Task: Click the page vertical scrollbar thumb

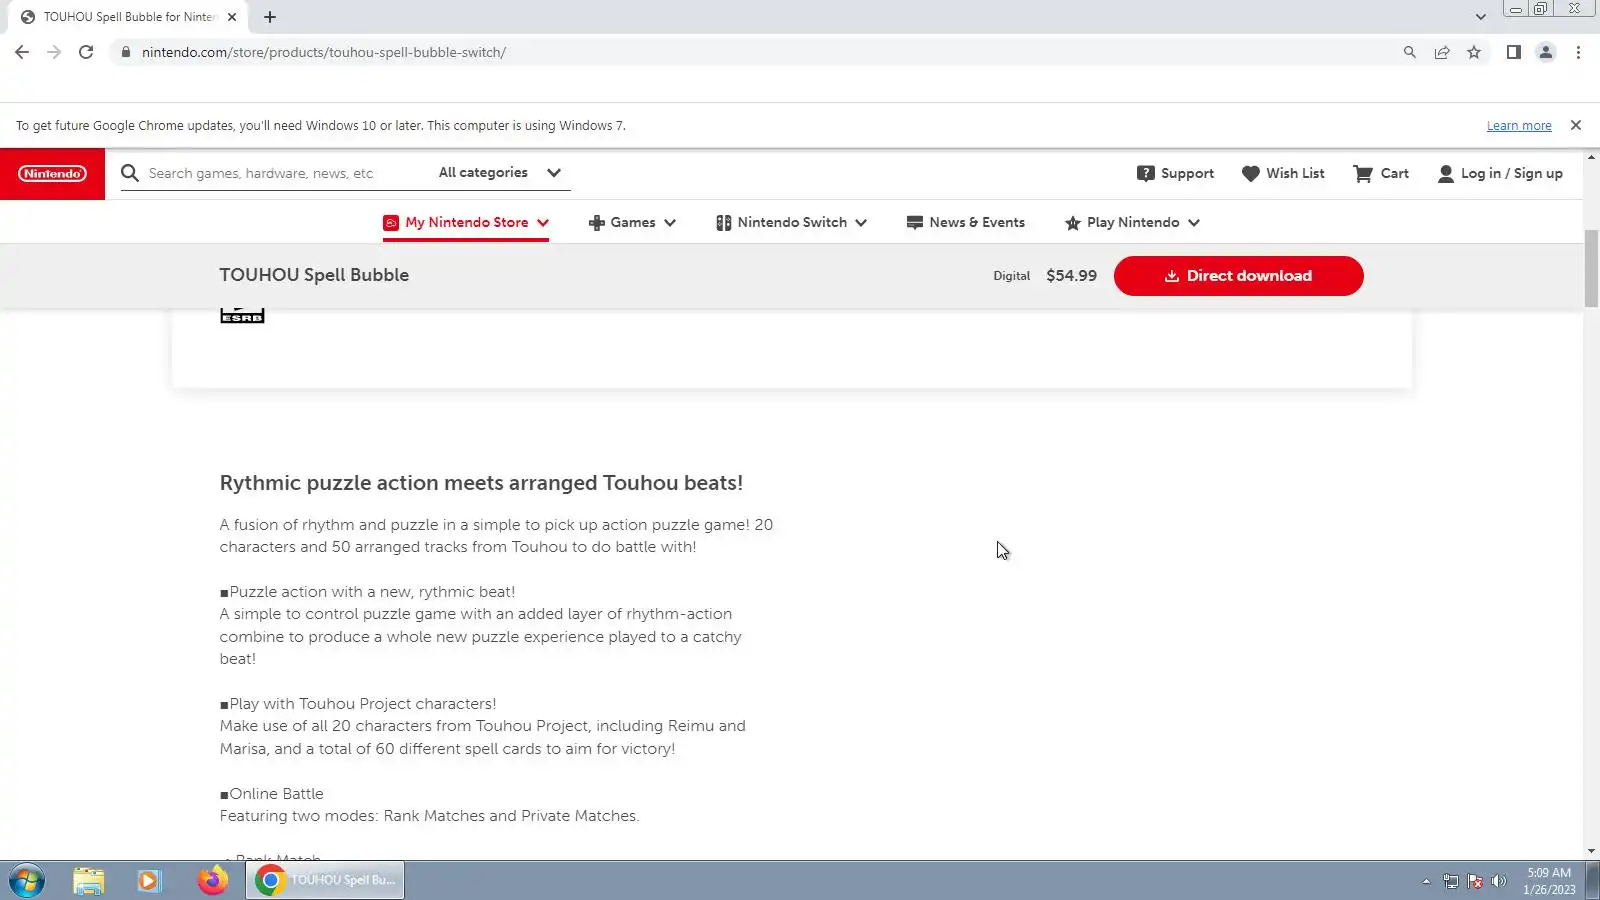Action: tap(1591, 269)
